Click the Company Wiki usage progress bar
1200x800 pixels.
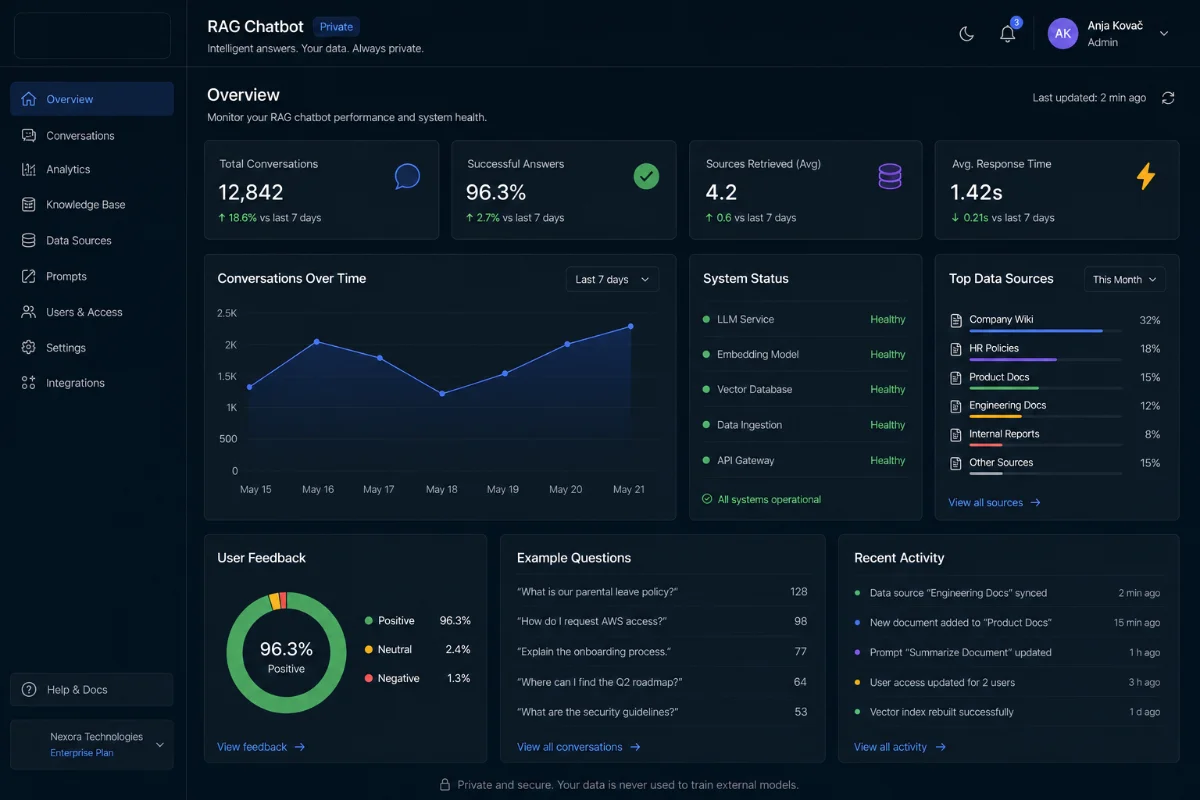[1045, 331]
